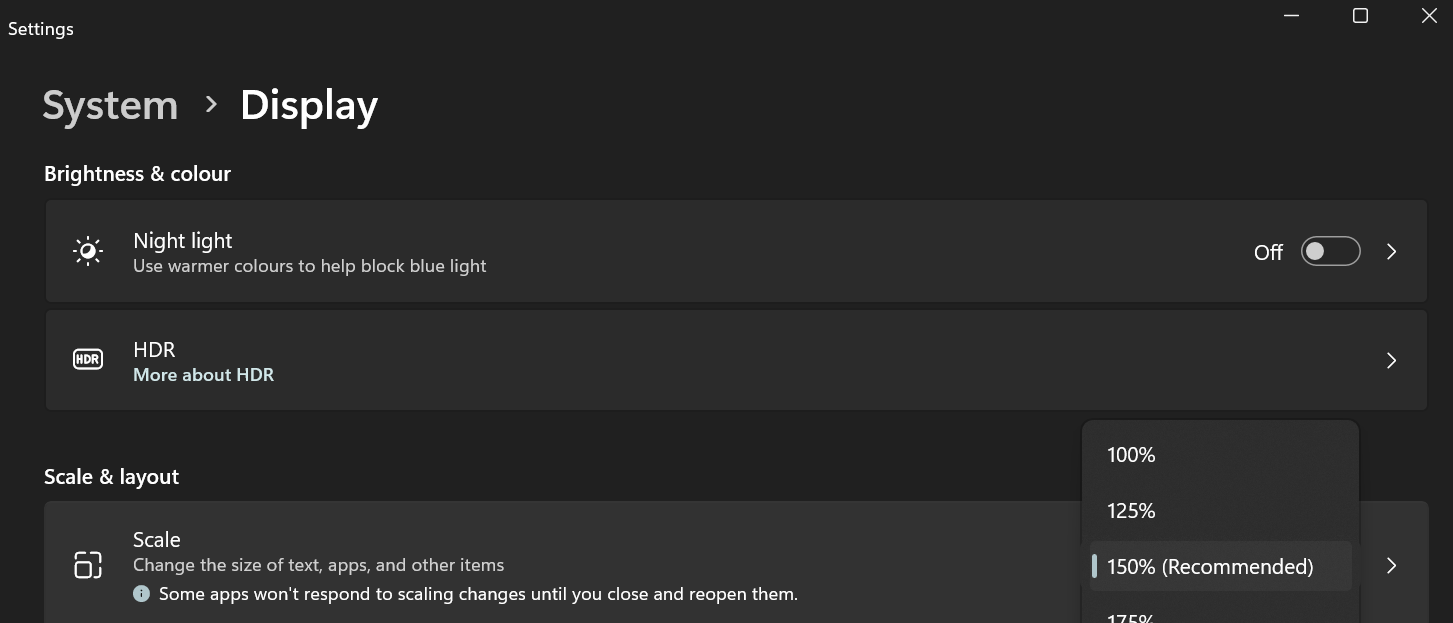Click the Display breadcrumb heading
The width and height of the screenshot is (1453, 623).
tap(309, 105)
